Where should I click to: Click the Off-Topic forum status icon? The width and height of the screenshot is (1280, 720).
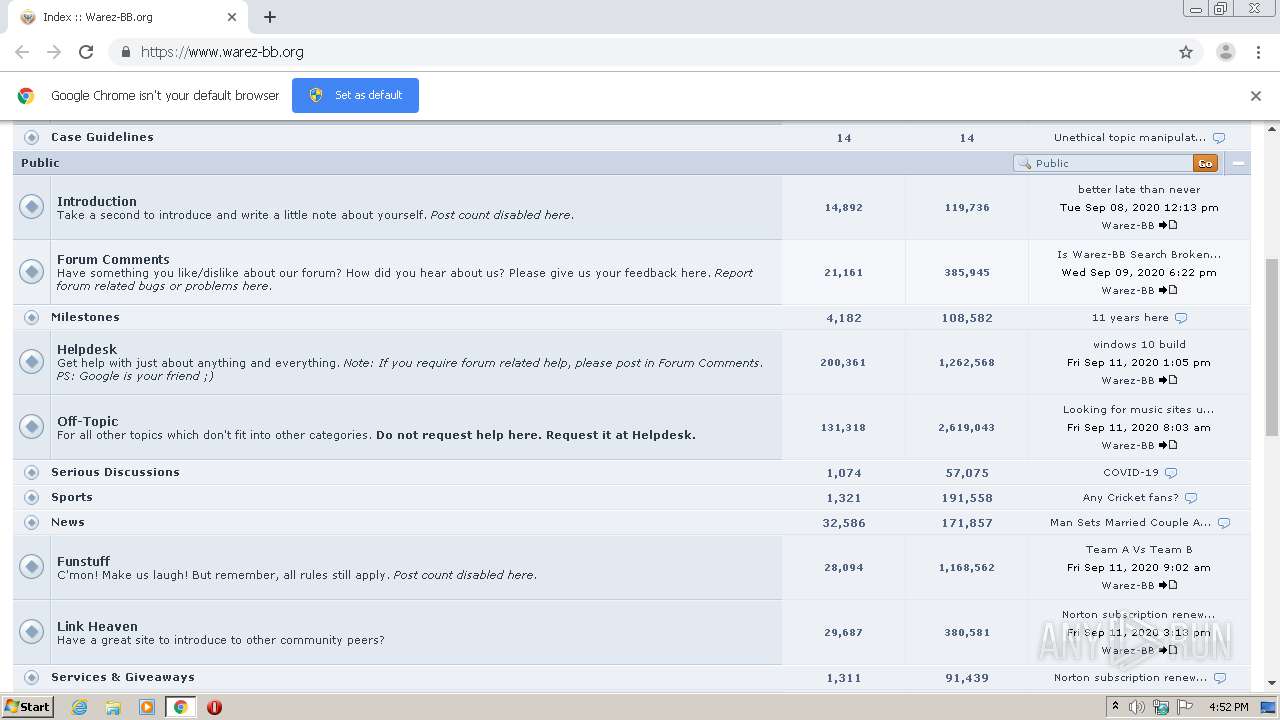pos(32,427)
